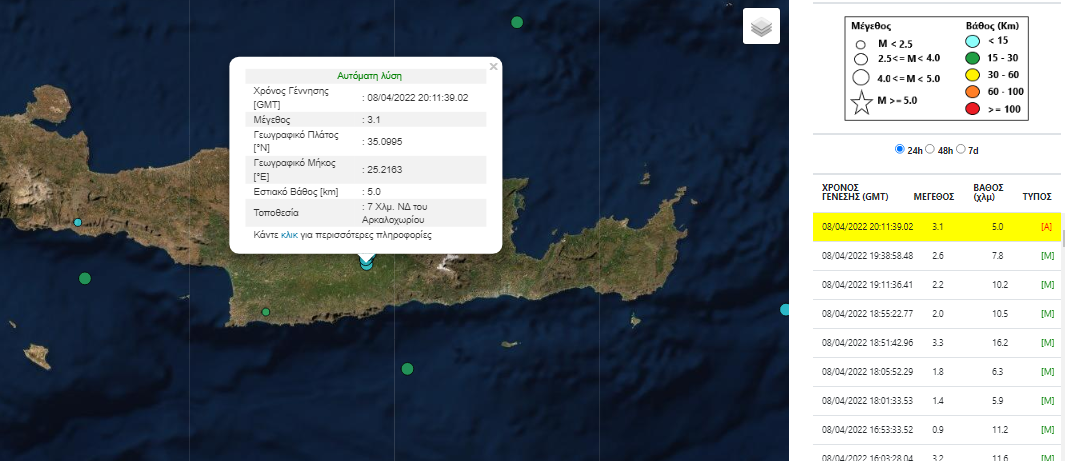Open the 'κλικ' link for more information
This screenshot has height=461, width=1065.
[x=289, y=236]
